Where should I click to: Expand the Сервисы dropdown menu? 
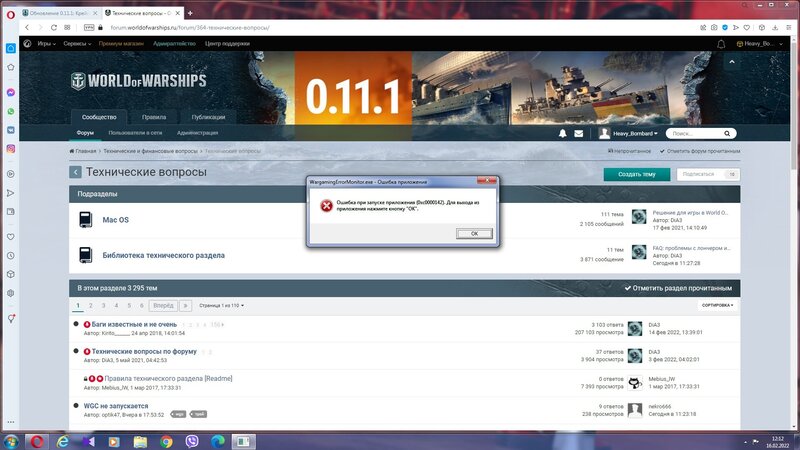point(77,44)
